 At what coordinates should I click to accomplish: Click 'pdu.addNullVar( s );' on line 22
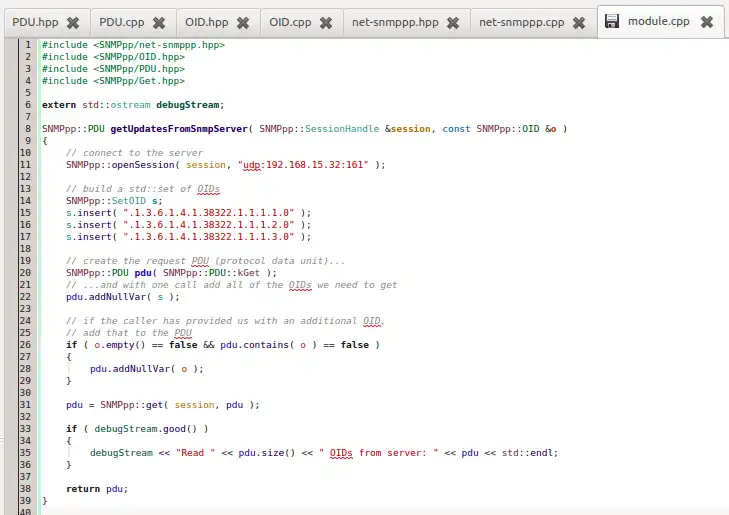[x=123, y=297]
